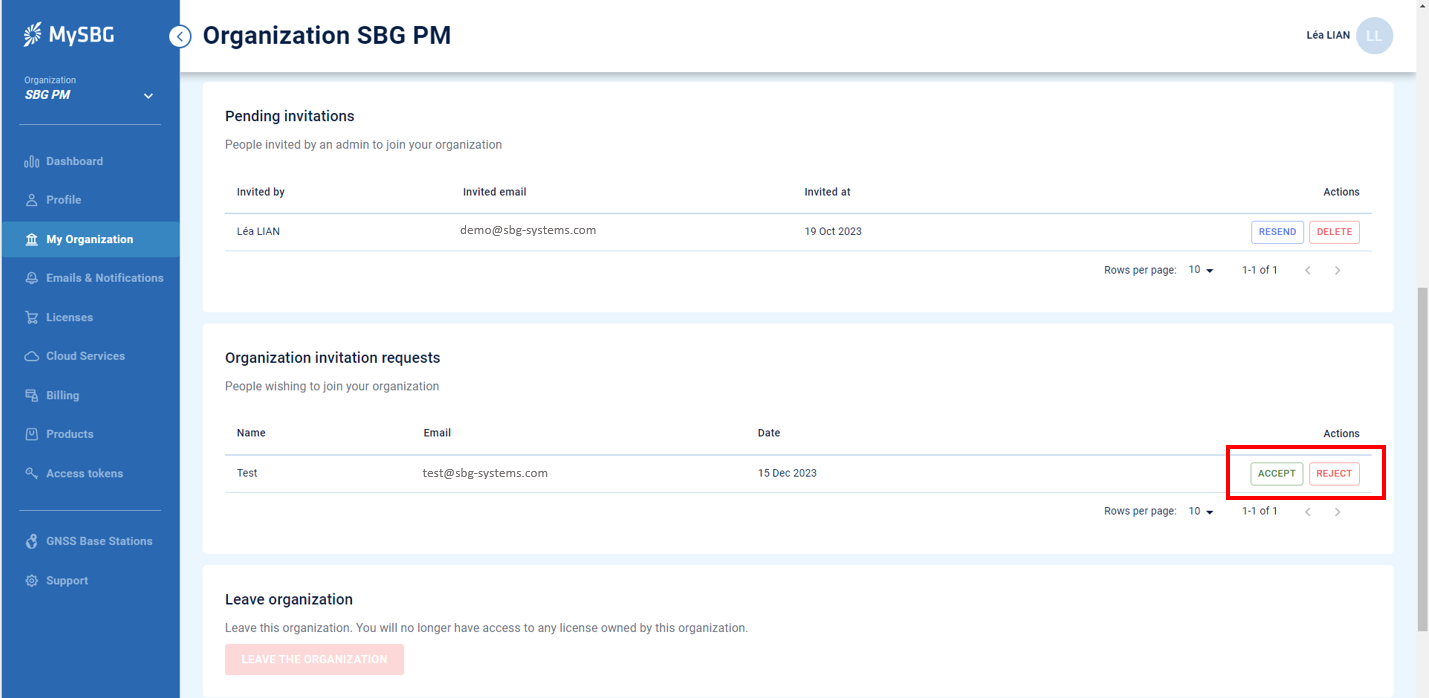Click the GNSS Base Stations icon
1429x698 pixels.
tap(31, 542)
